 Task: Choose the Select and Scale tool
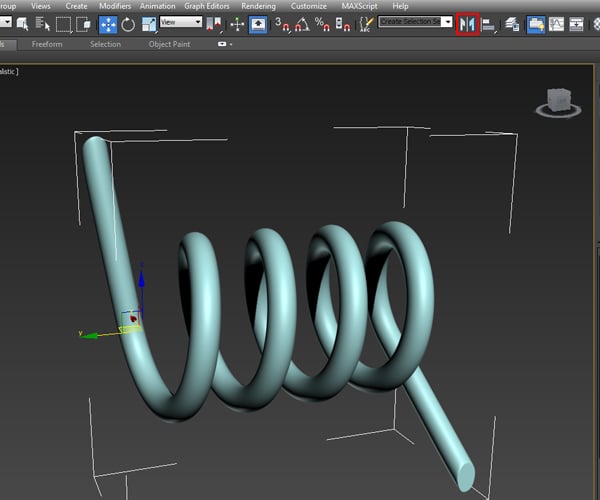click(148, 24)
